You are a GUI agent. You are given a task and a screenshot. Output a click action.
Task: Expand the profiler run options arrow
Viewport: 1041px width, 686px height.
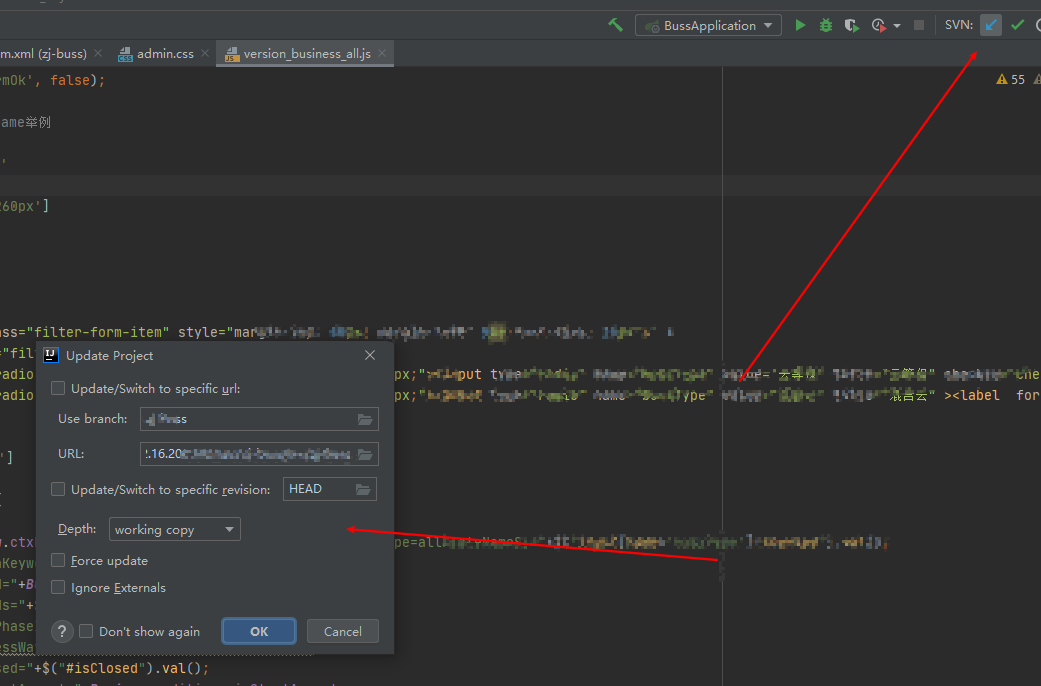[x=896, y=25]
